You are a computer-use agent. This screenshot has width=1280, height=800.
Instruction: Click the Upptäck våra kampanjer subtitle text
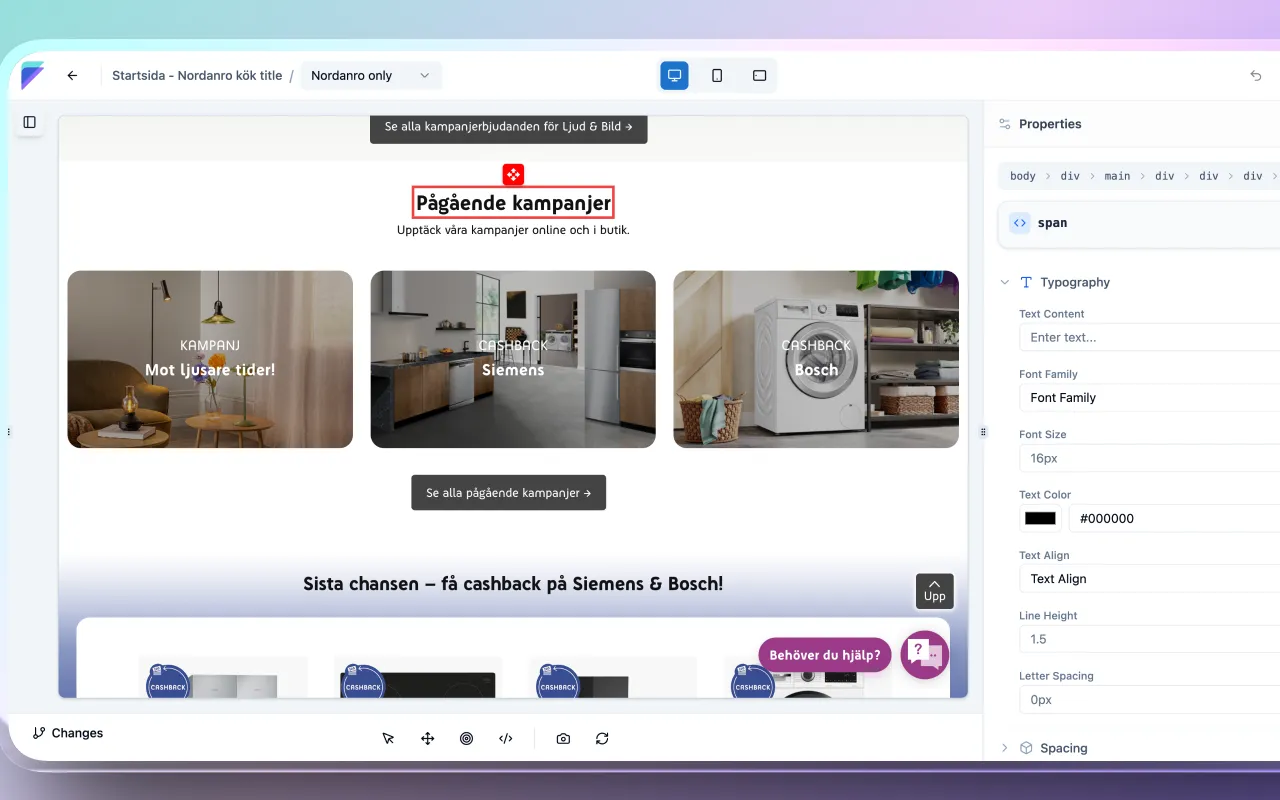coord(513,230)
